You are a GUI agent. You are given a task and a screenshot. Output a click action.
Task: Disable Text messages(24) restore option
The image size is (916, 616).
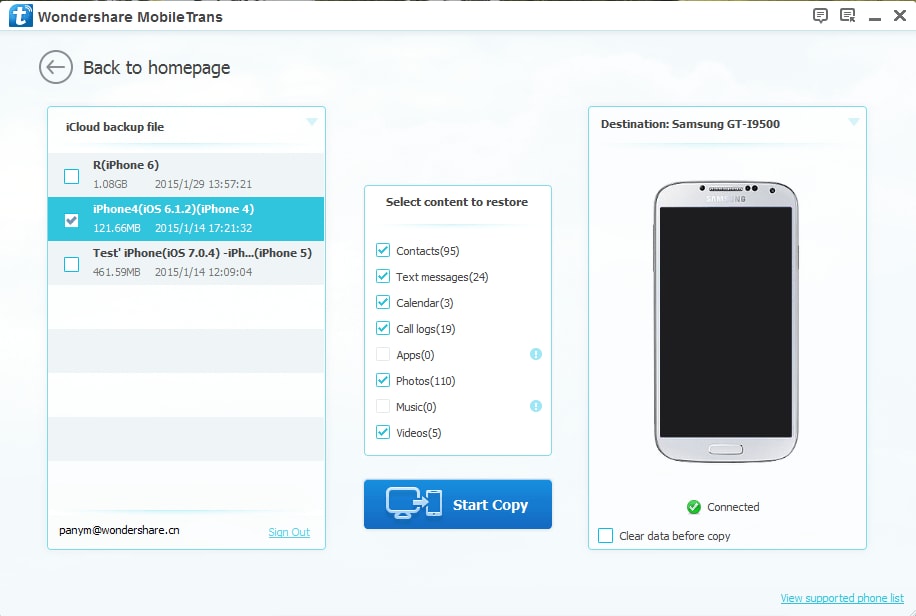(381, 276)
